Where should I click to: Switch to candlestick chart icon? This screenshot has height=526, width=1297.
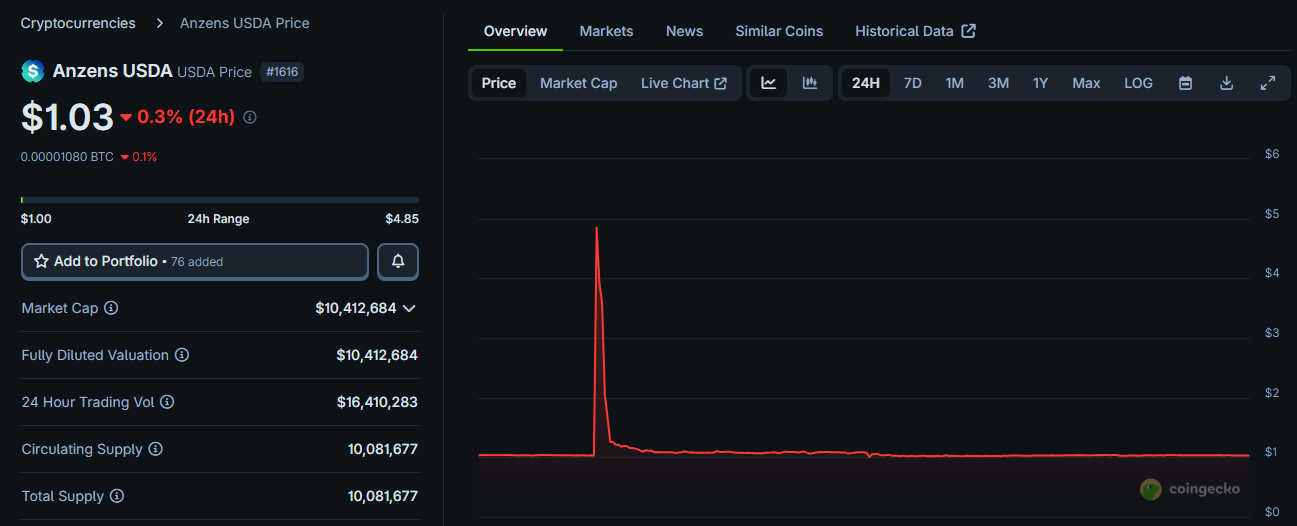[810, 83]
